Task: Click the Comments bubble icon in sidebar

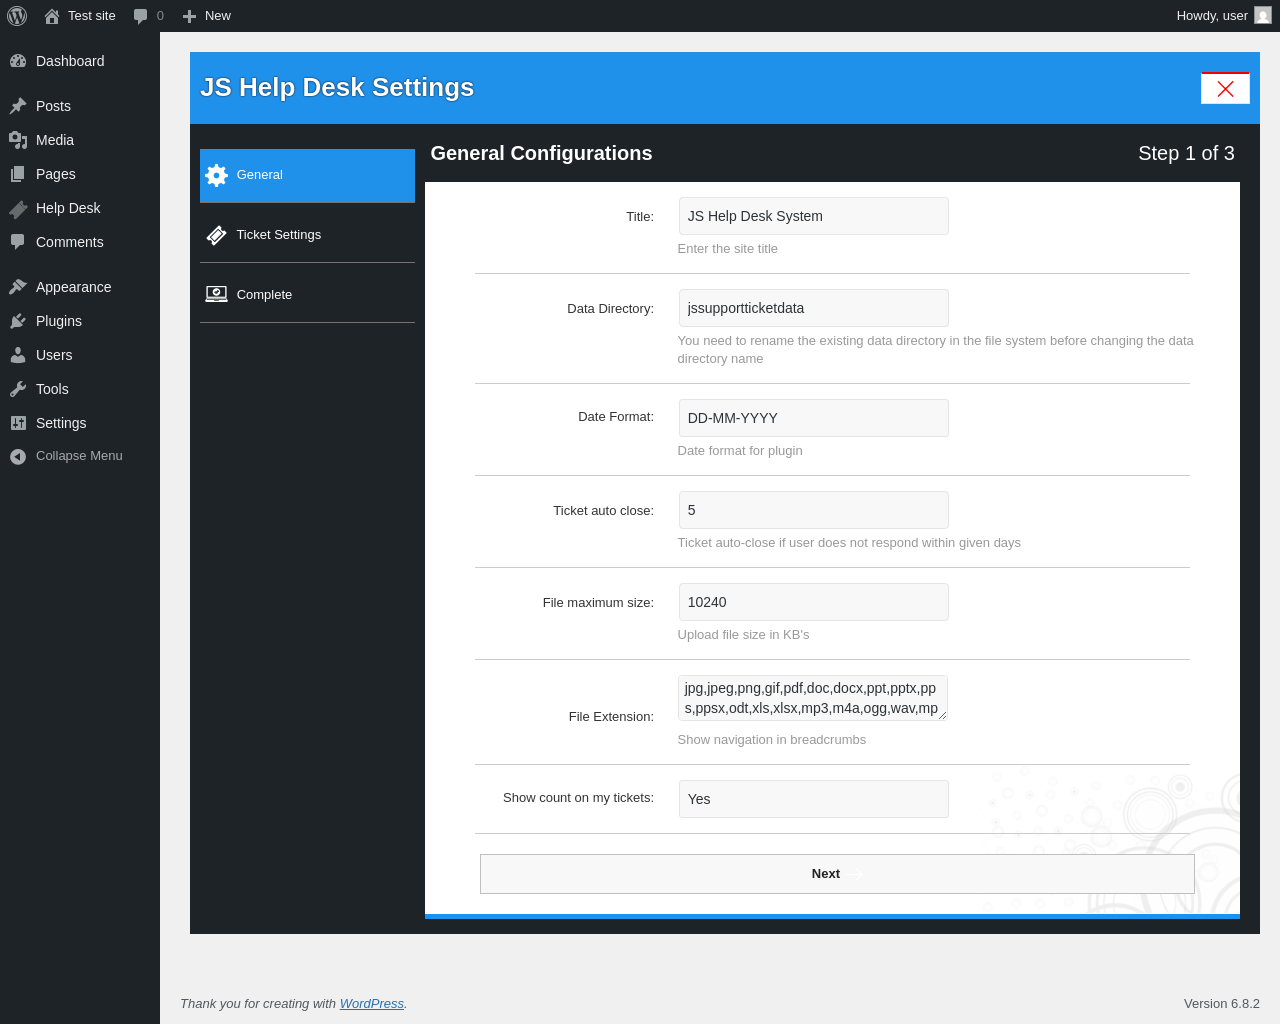Action: tap(18, 242)
